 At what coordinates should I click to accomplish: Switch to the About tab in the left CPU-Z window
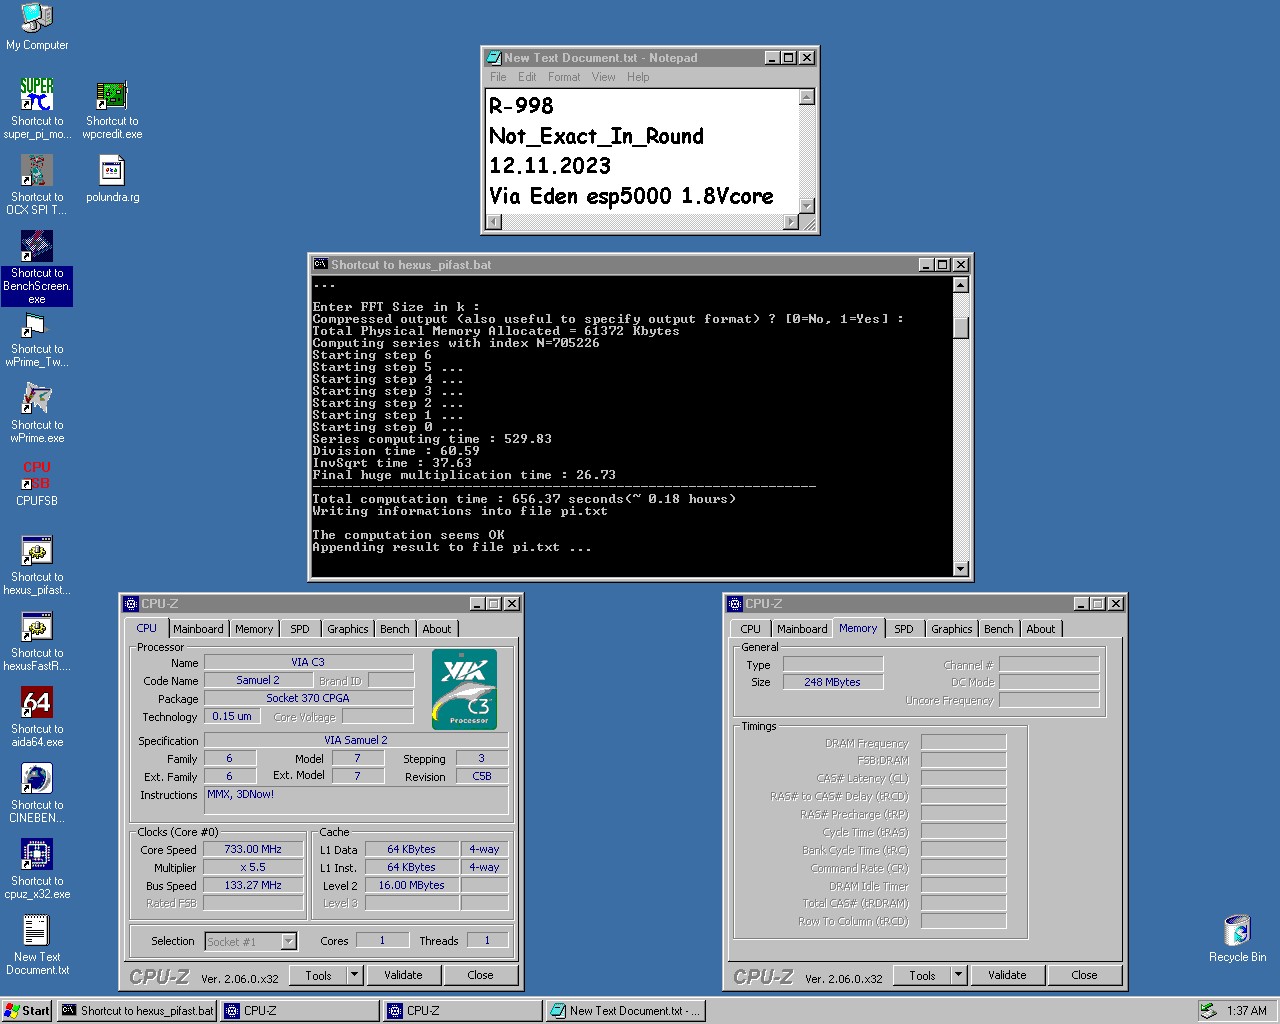click(437, 629)
